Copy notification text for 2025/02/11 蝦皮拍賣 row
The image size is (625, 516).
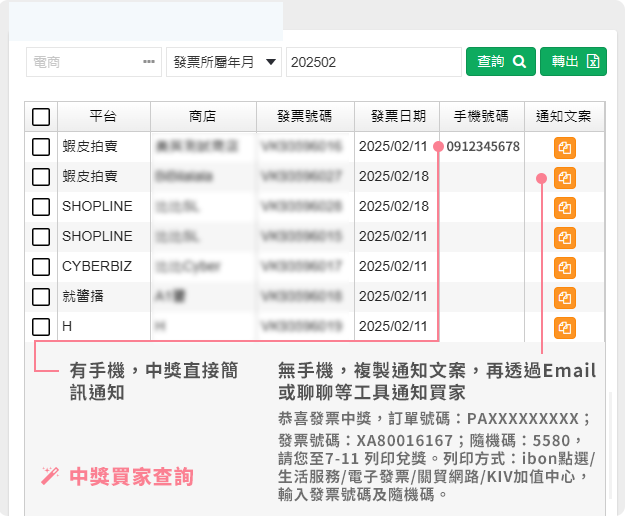coord(565,148)
